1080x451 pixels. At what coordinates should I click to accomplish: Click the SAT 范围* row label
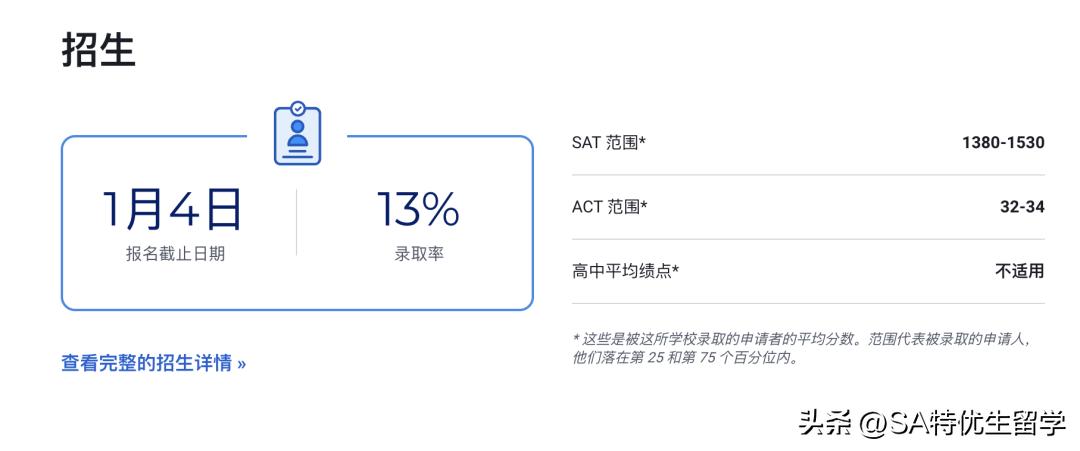609,143
